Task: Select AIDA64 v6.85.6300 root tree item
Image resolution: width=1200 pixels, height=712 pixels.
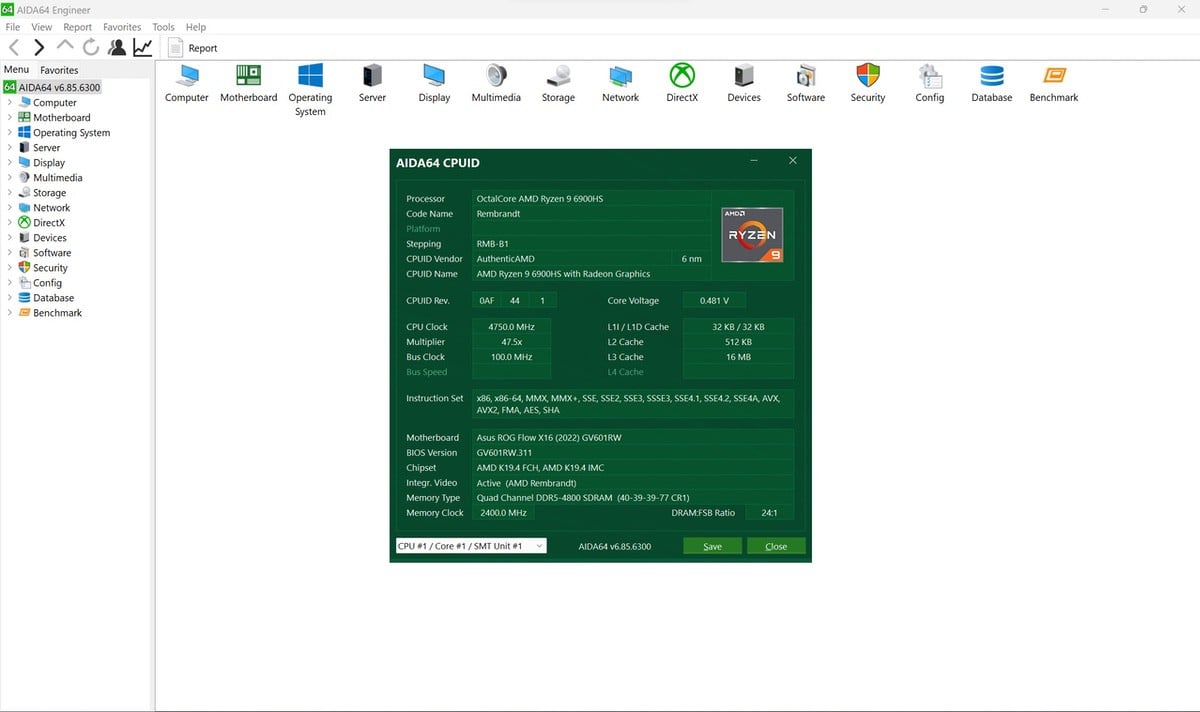Action: pyautogui.click(x=52, y=87)
